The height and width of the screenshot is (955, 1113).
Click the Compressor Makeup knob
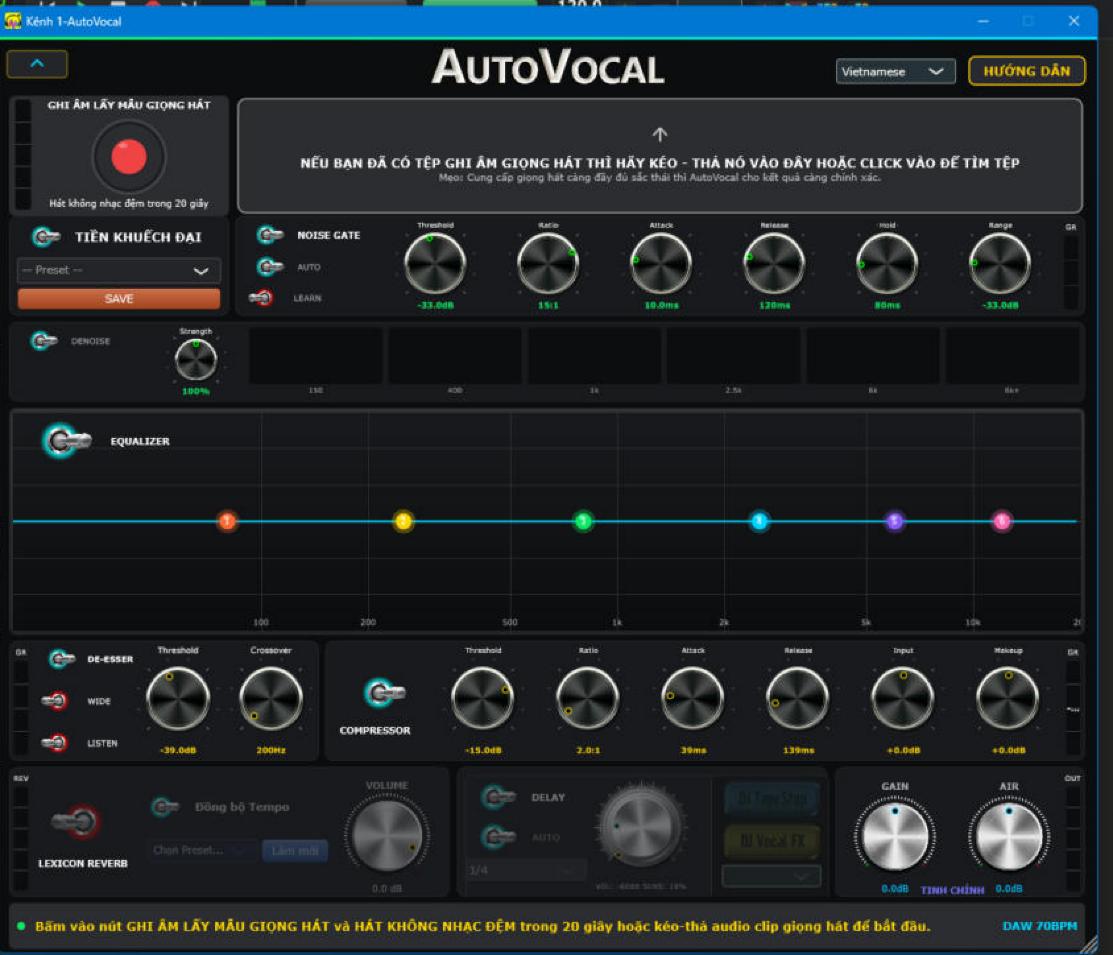point(1008,699)
